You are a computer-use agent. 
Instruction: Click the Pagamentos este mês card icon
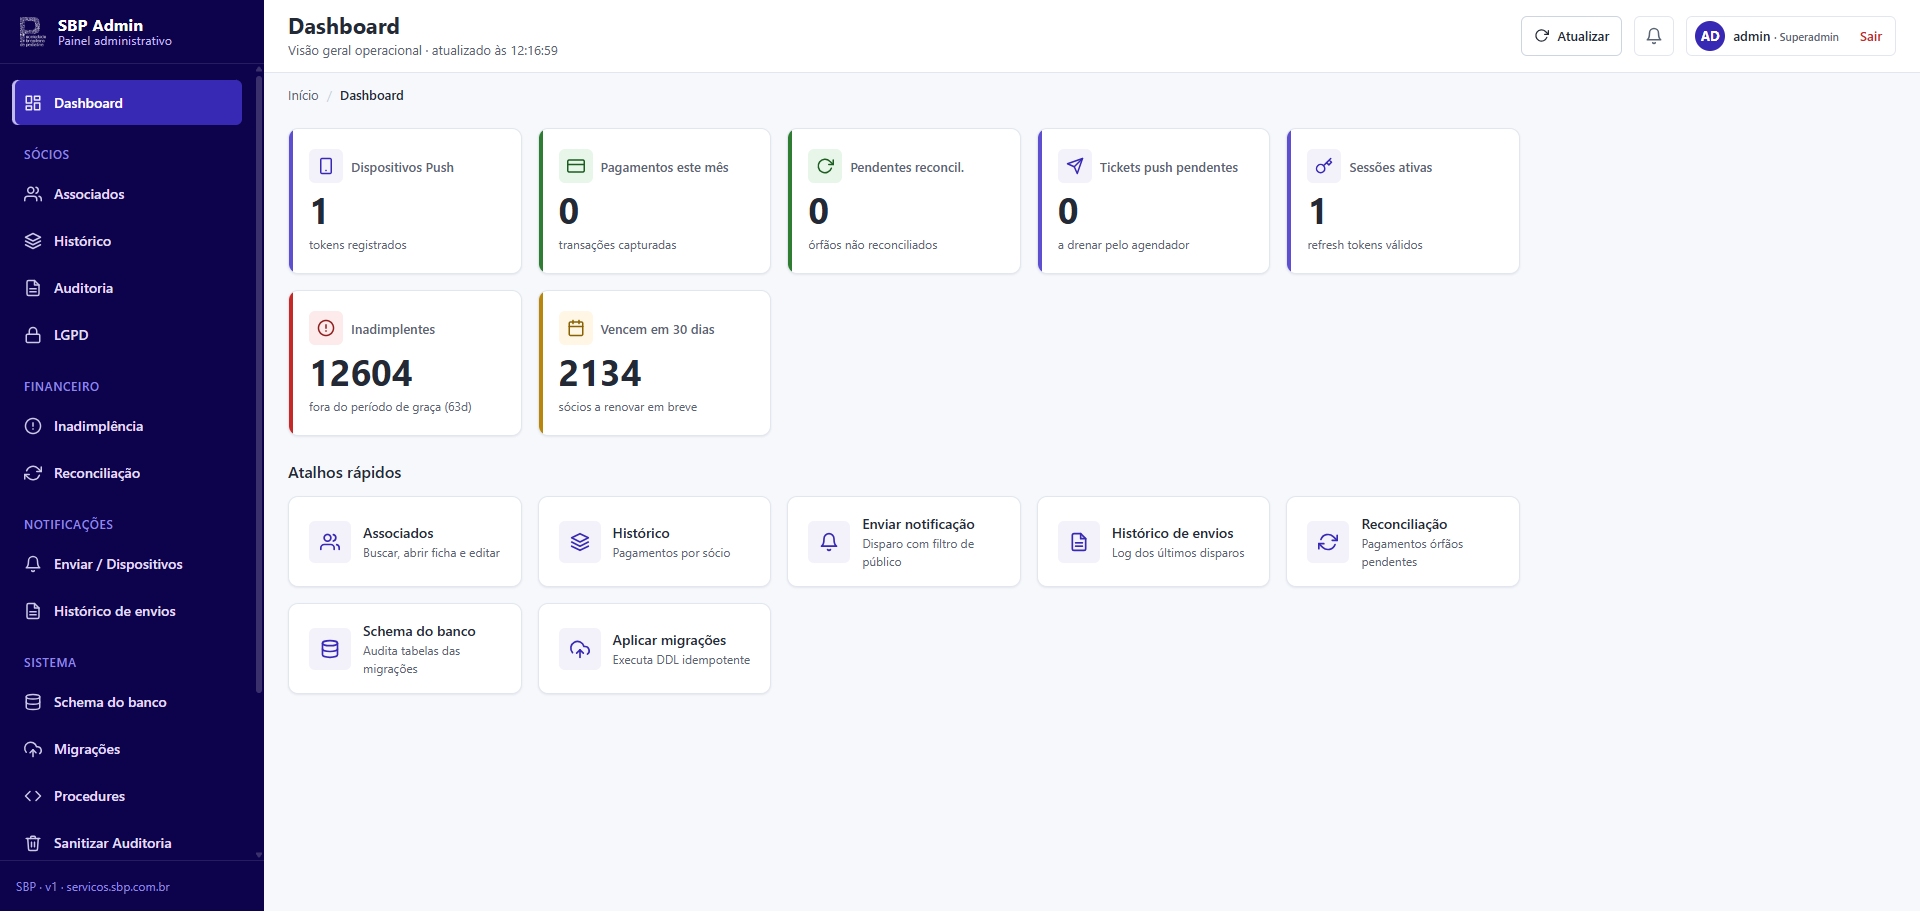pos(576,166)
